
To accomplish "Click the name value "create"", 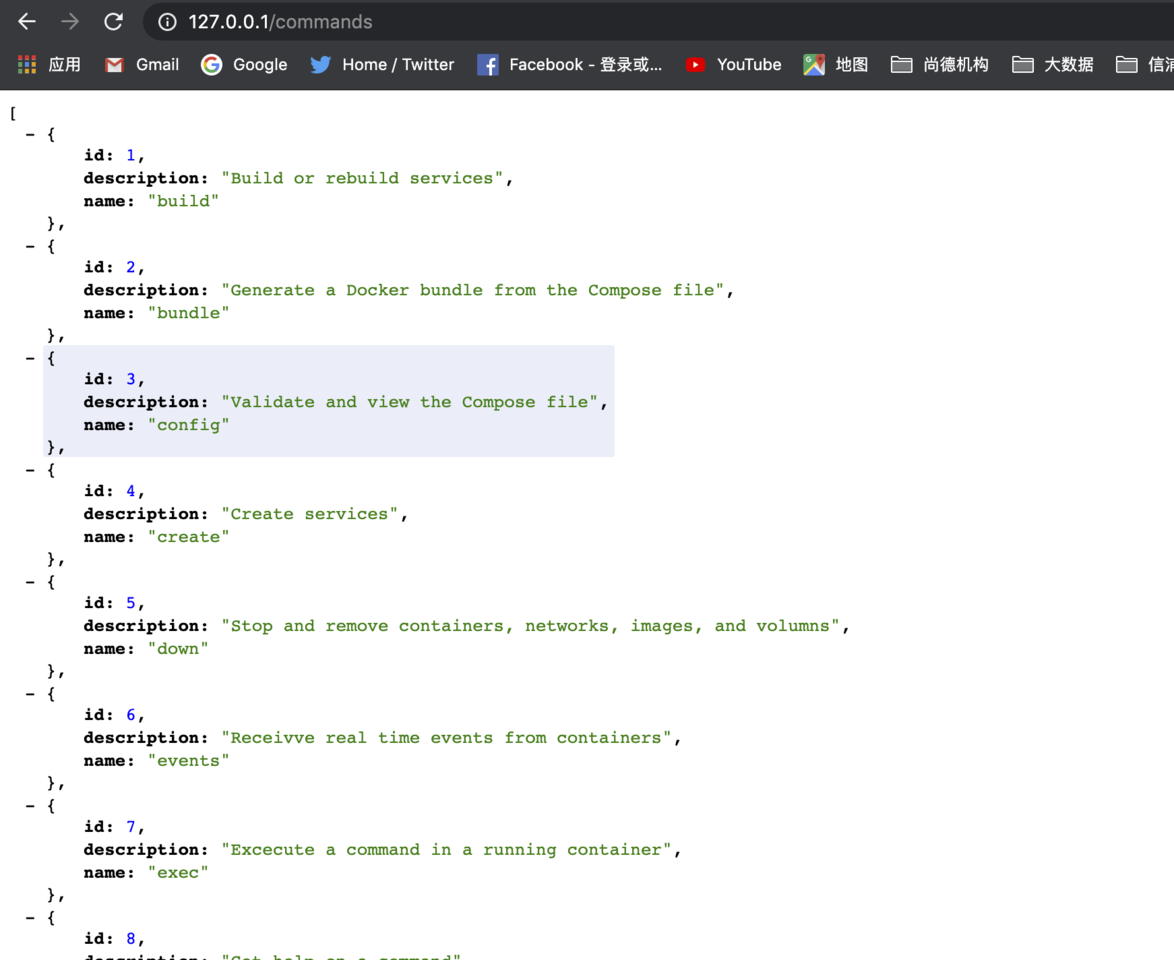I will [x=189, y=537].
